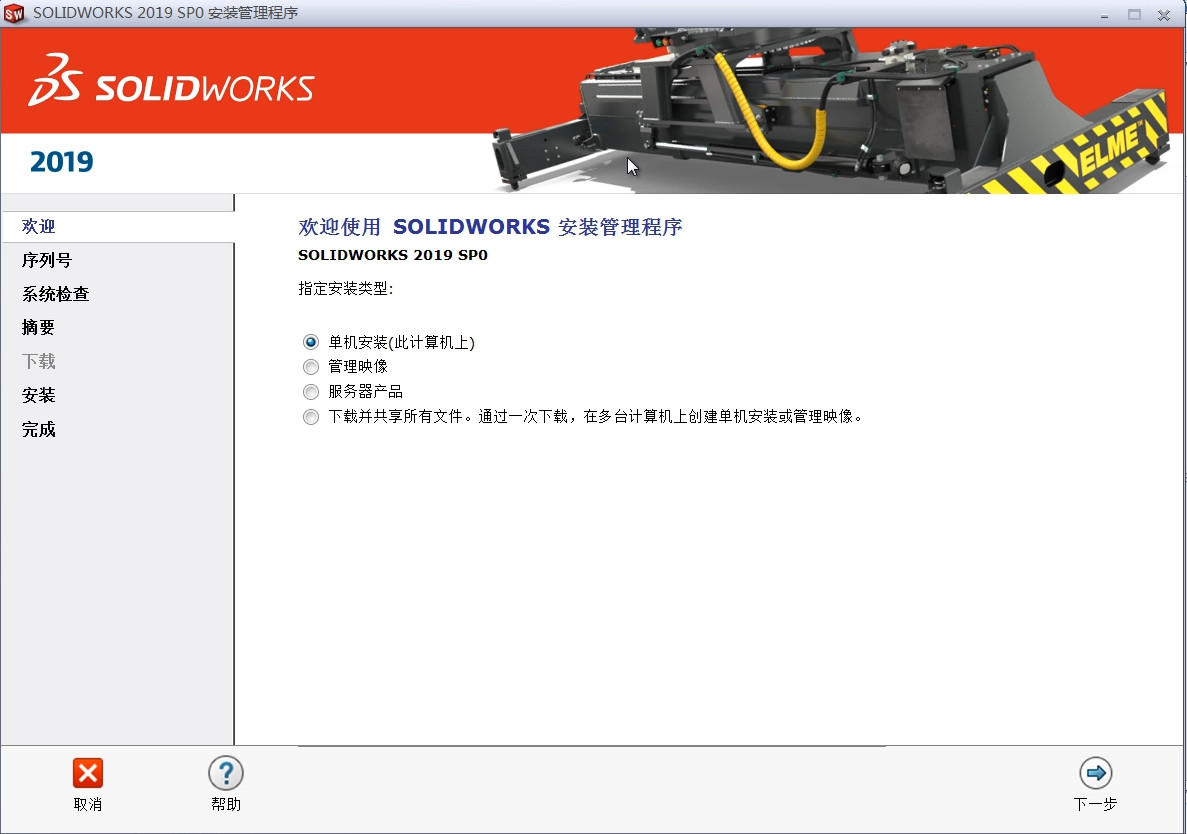Click the ELME machine banner image
This screenshot has width=1187, height=834.
(x=830, y=110)
